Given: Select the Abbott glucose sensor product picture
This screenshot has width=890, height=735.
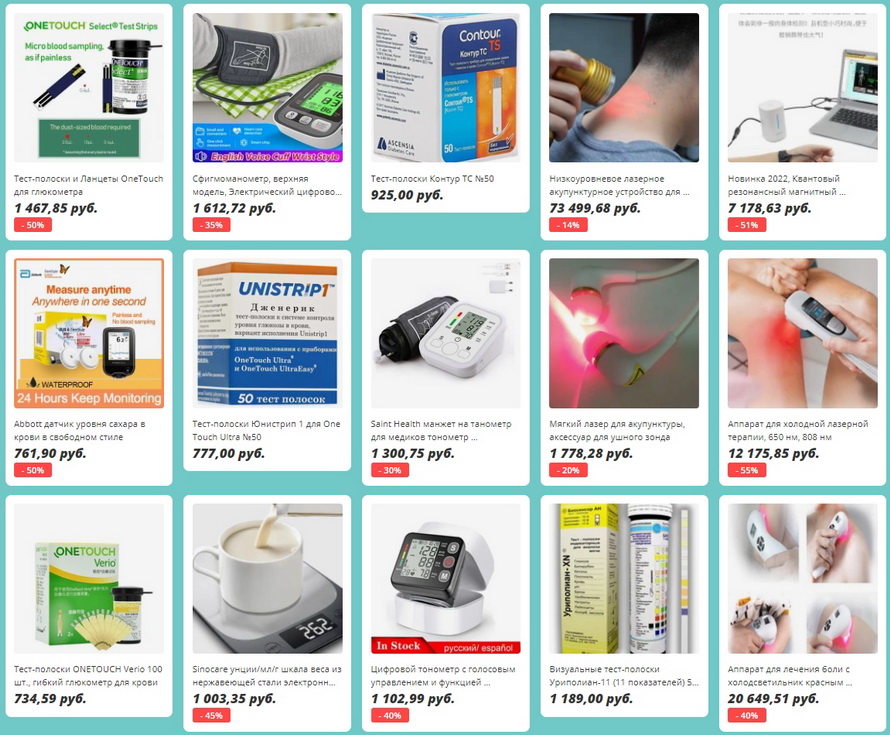Looking at the screenshot, I should pos(89,333).
